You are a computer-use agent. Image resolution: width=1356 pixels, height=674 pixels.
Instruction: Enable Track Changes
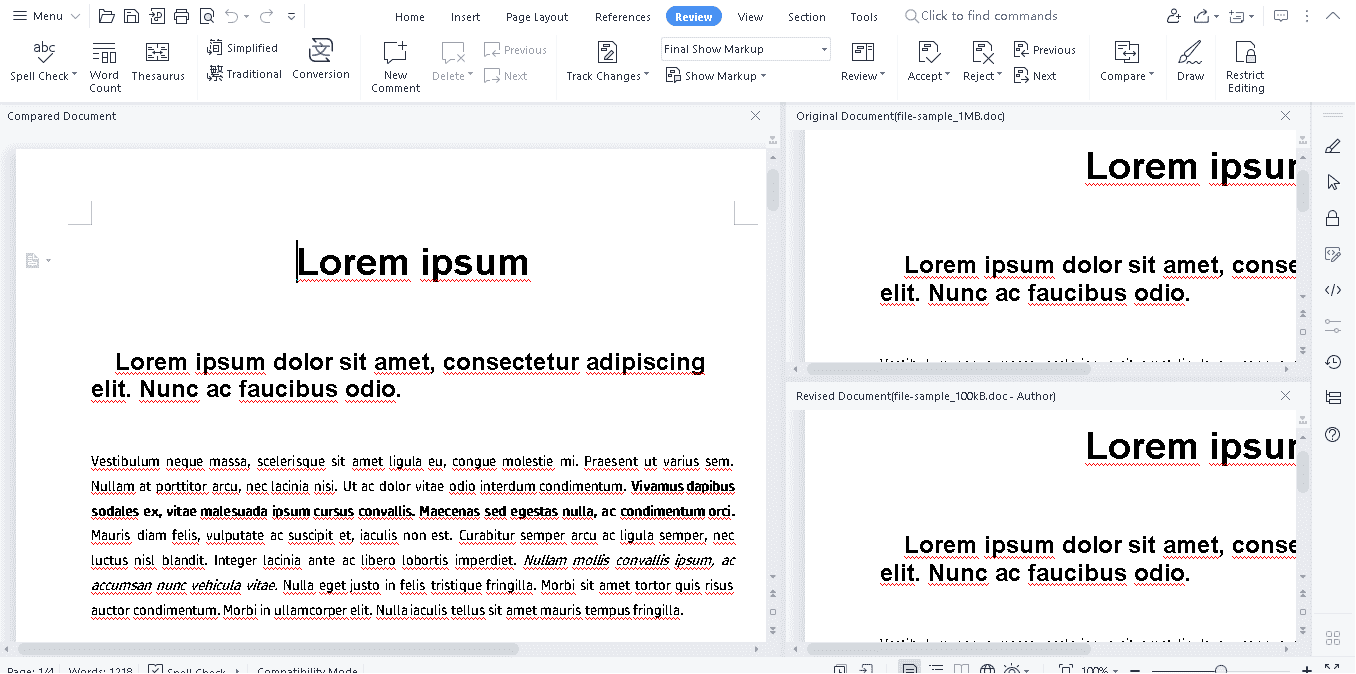(606, 60)
